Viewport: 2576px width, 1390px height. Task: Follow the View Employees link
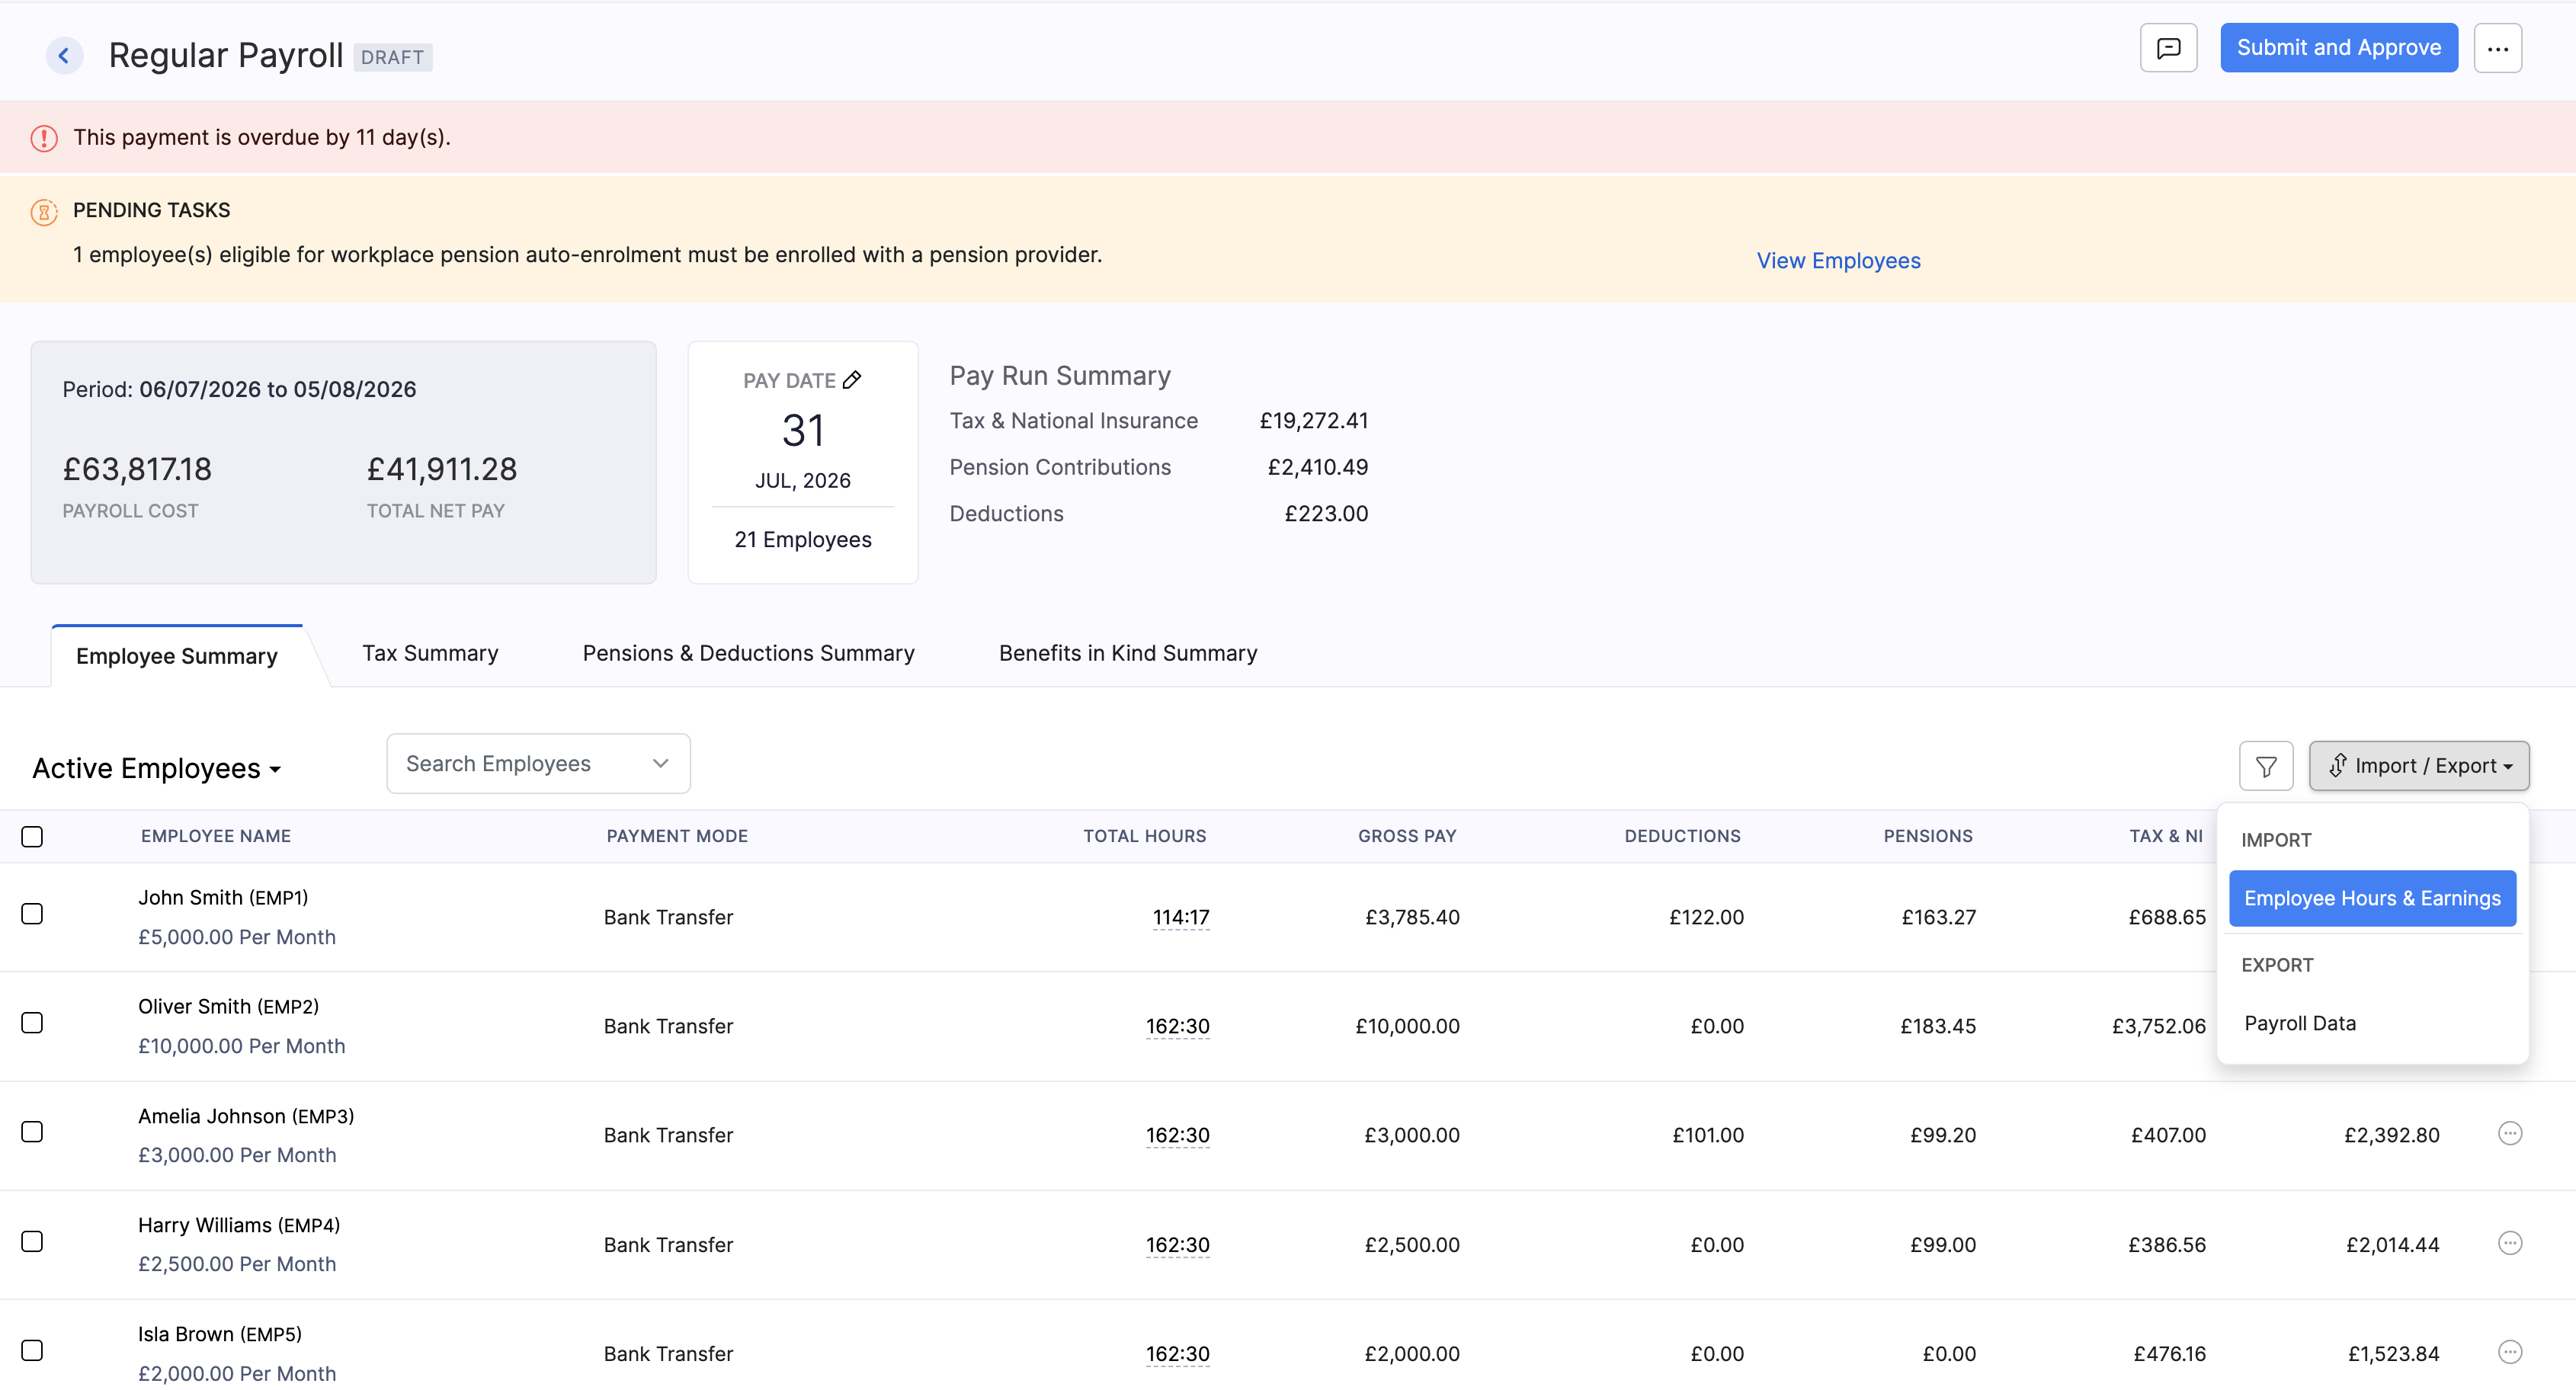pyautogui.click(x=1838, y=261)
